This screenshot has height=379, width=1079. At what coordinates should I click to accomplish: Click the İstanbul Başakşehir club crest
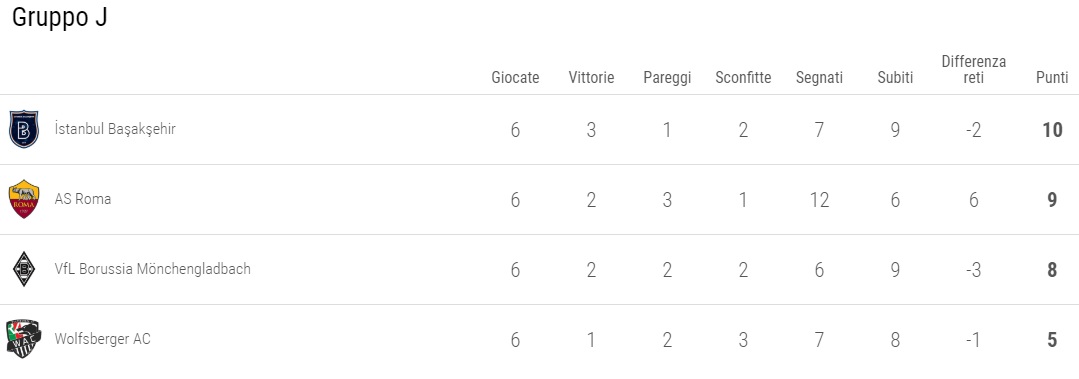[x=24, y=129]
